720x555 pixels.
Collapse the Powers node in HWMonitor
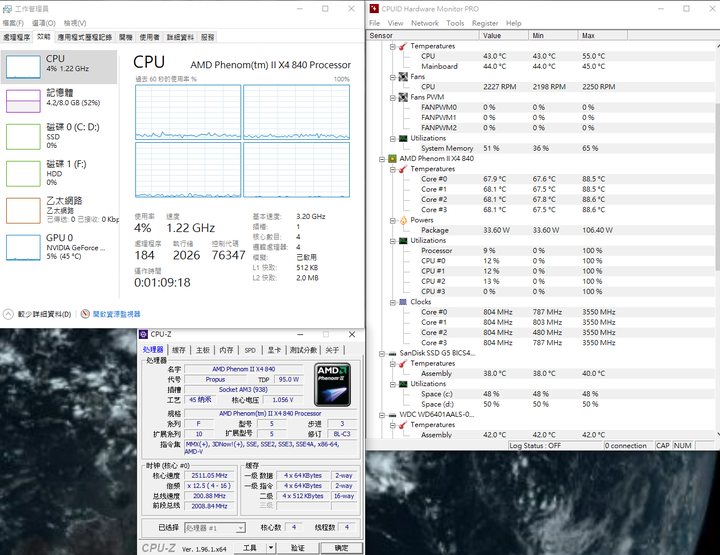coord(393,221)
